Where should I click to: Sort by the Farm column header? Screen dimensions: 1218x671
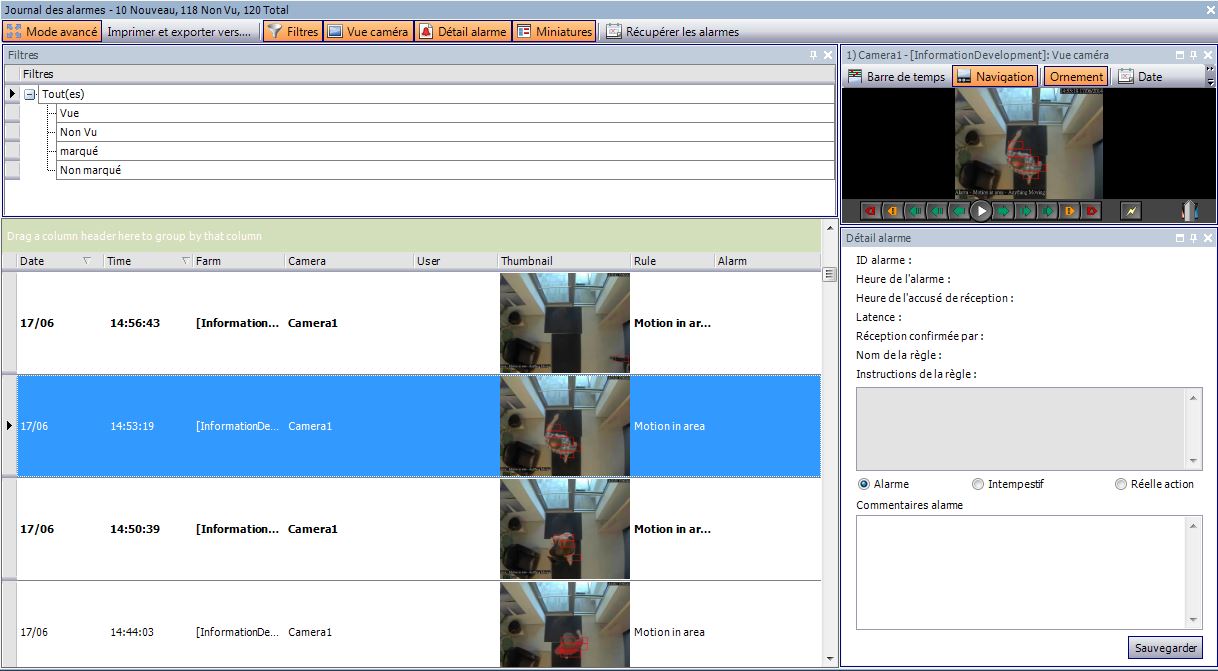(239, 261)
